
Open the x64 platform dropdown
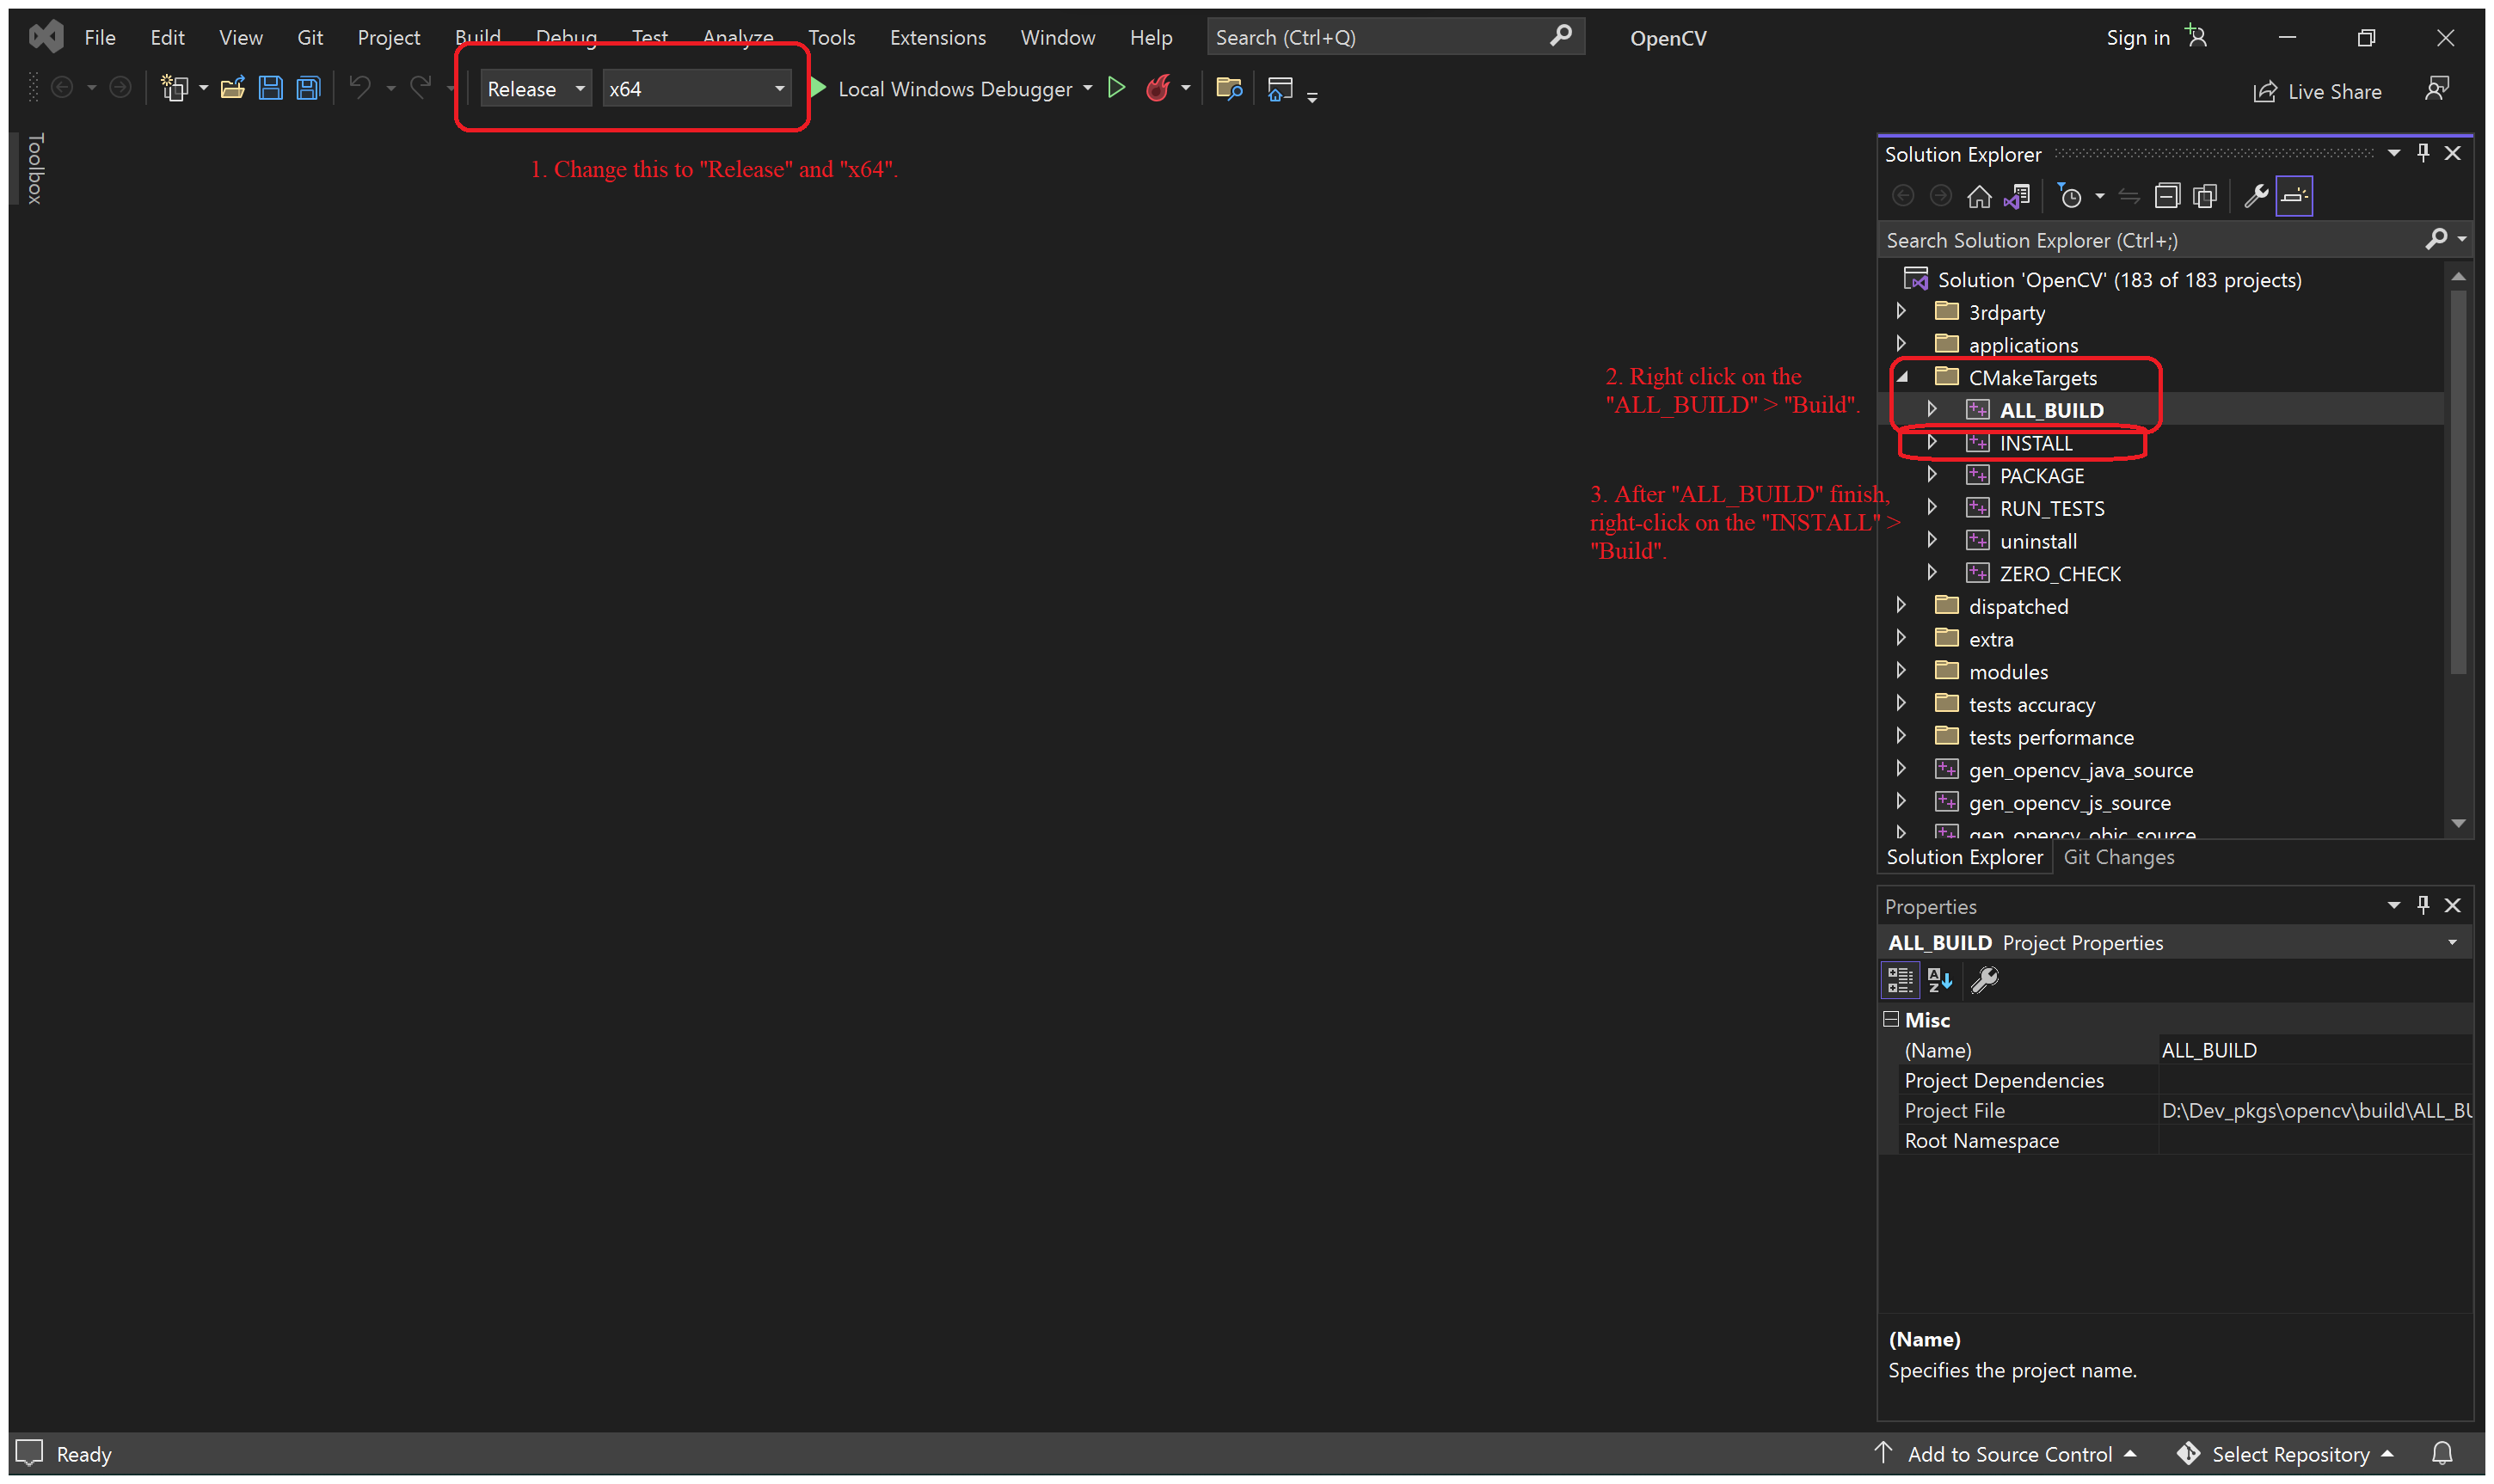pyautogui.click(x=696, y=89)
